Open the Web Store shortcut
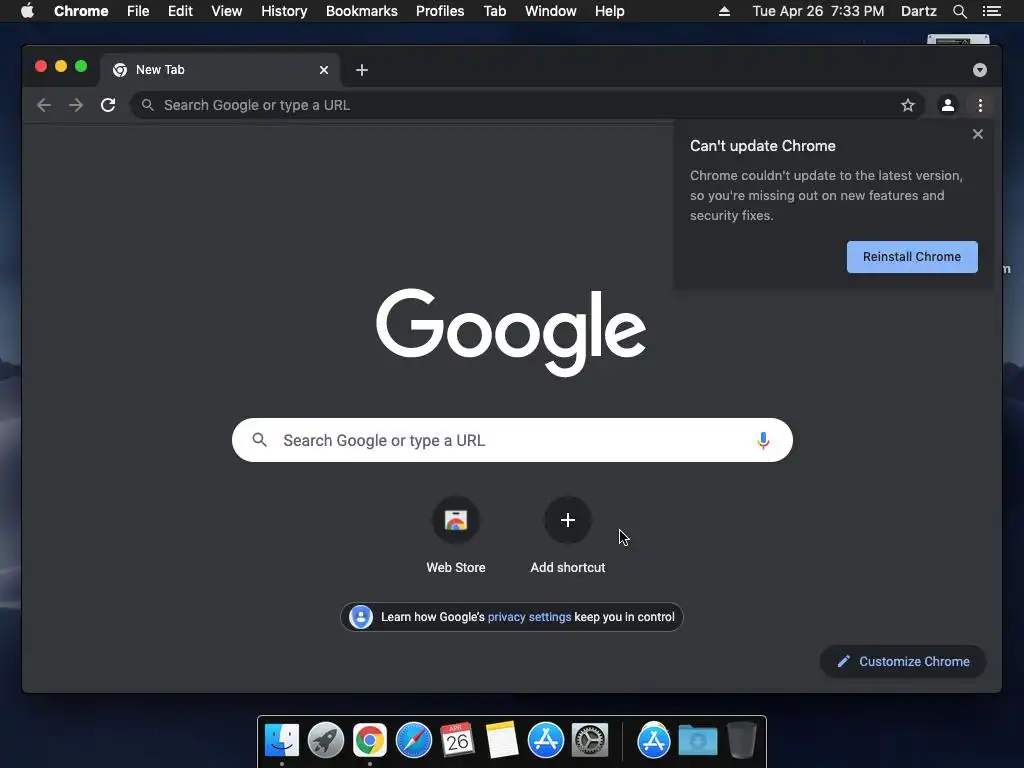This screenshot has width=1024, height=768. [x=456, y=536]
